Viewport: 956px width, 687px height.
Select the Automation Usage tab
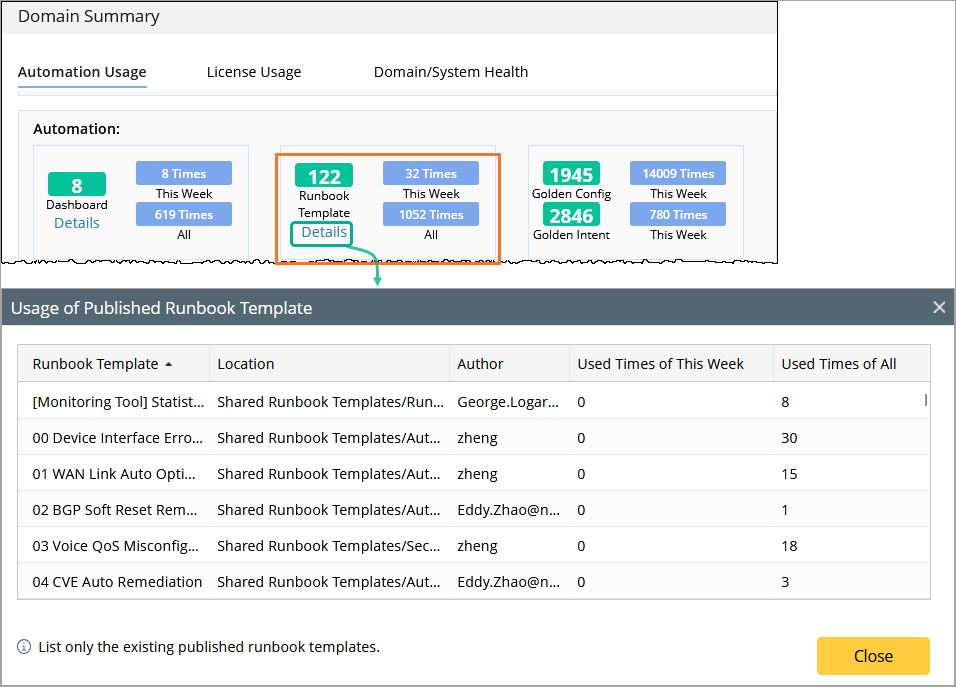82,72
